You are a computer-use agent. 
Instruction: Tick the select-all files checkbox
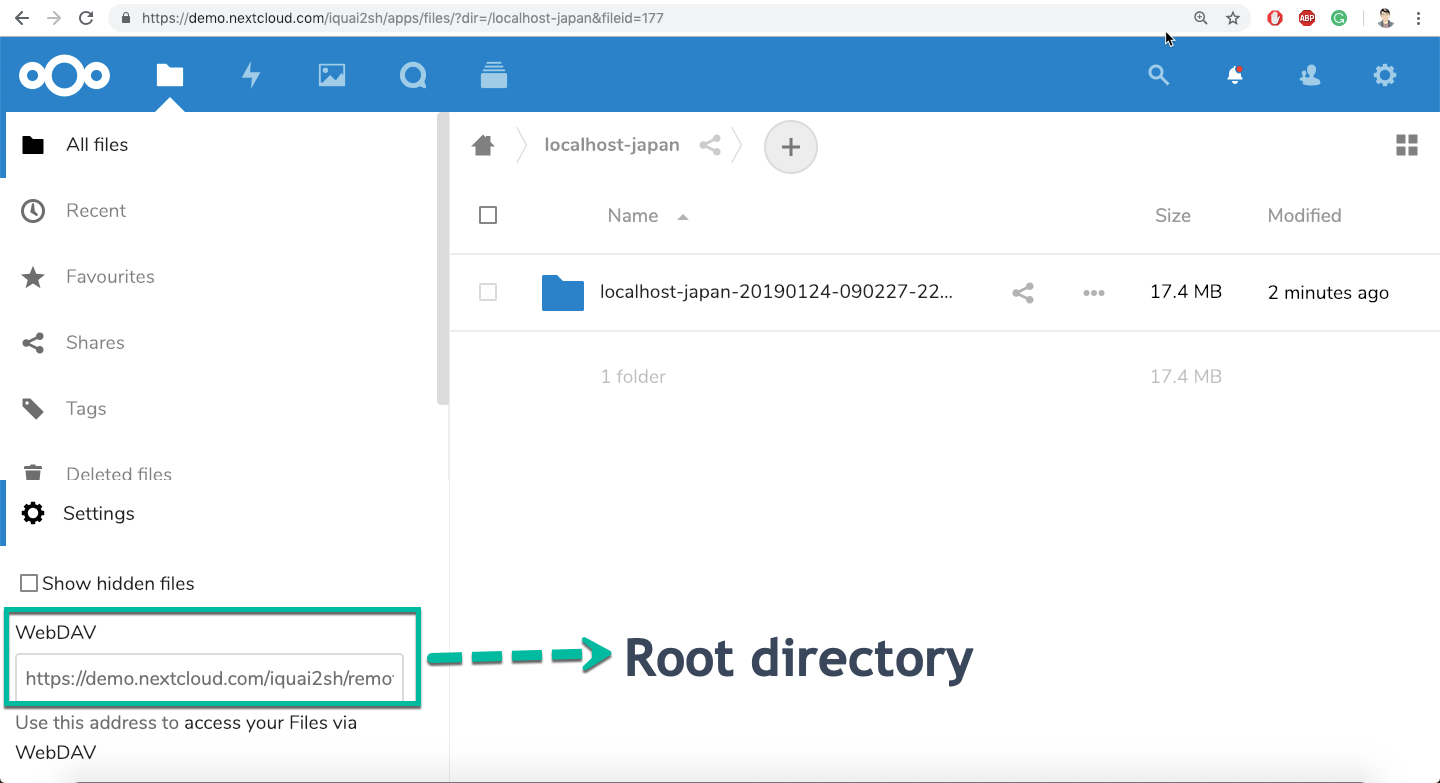[x=488, y=215]
